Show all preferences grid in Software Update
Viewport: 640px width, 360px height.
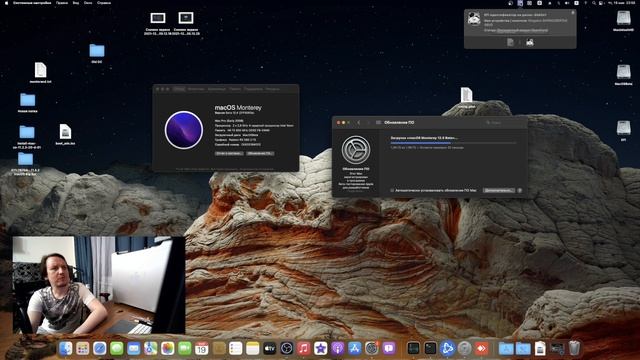(x=378, y=122)
